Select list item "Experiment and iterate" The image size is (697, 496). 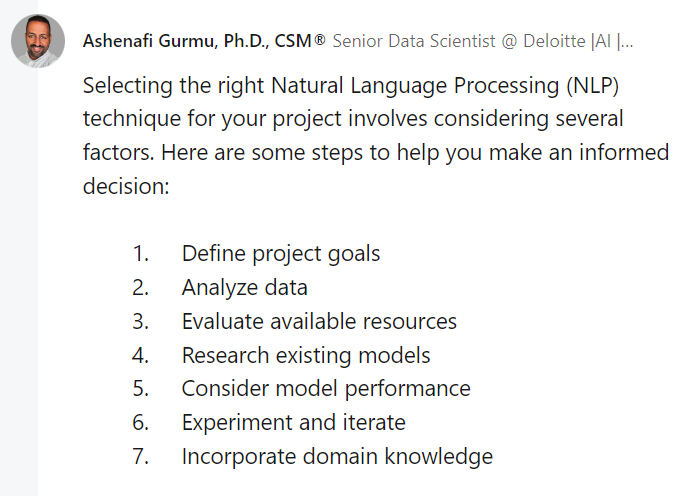(293, 422)
